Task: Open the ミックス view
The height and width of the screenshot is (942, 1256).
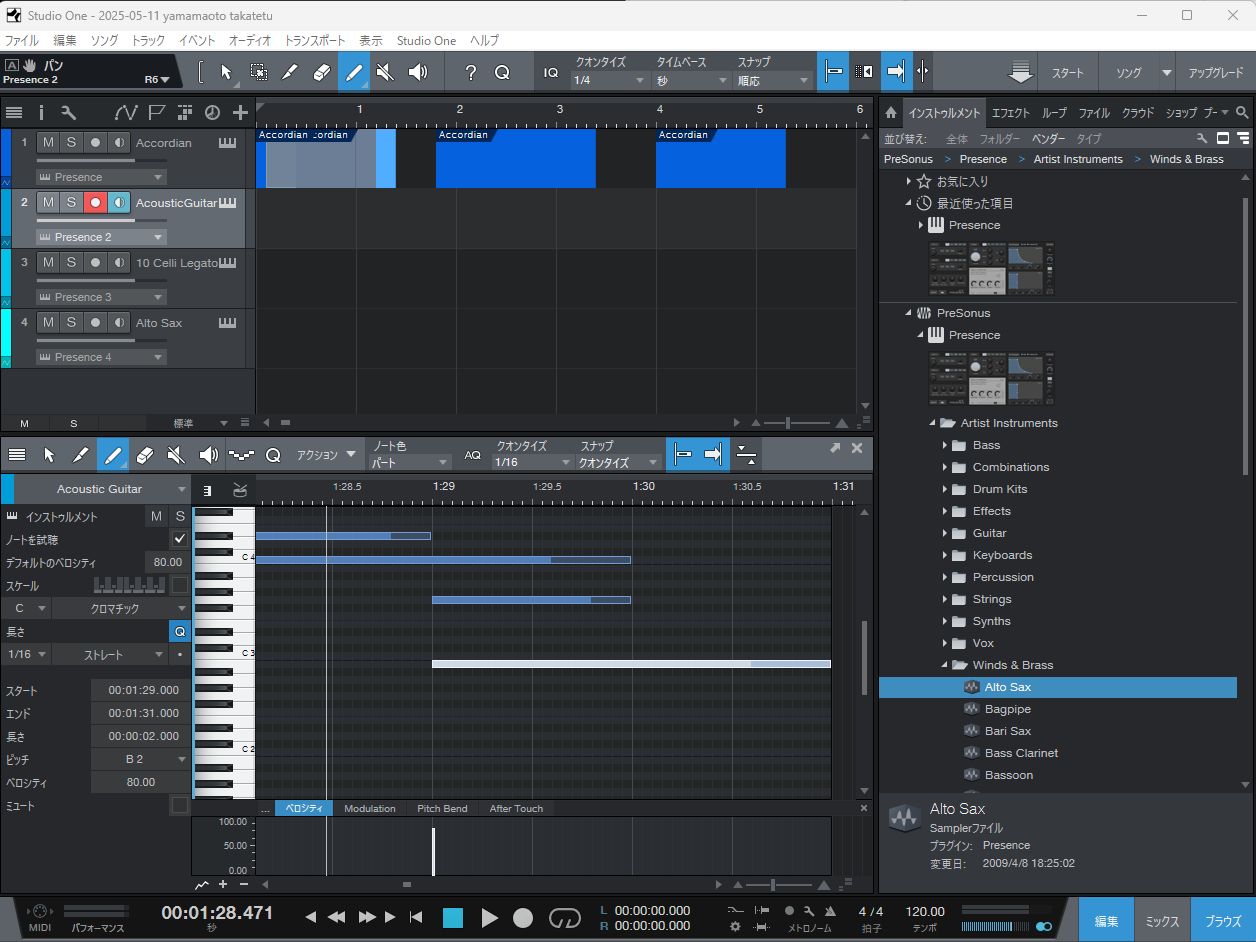Action: pyautogui.click(x=1162, y=922)
